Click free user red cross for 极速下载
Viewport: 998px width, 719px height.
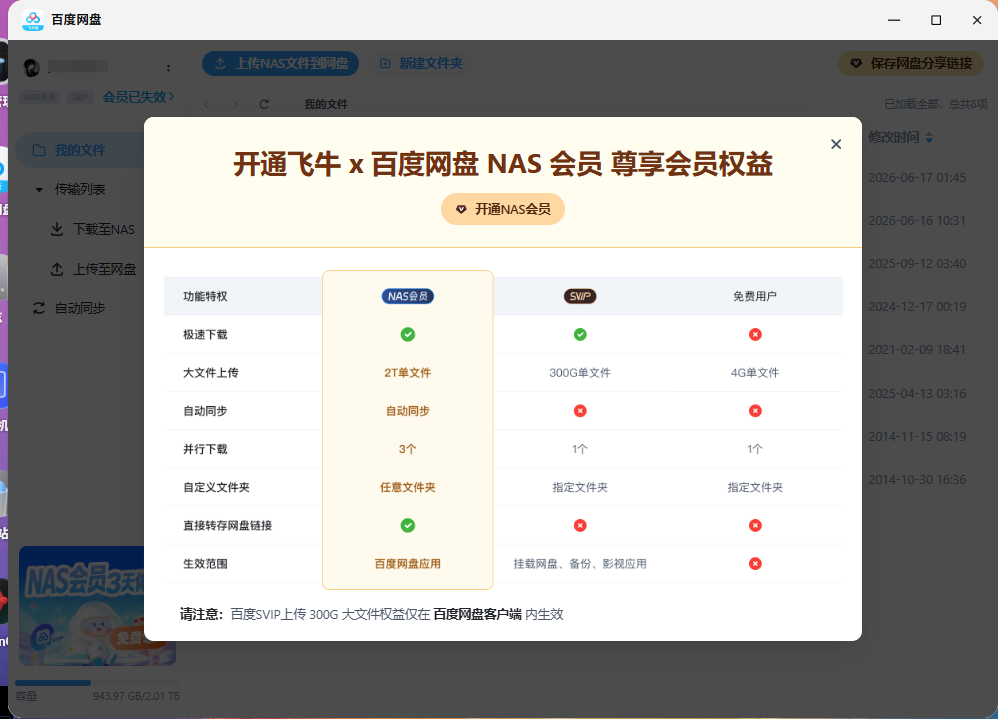[x=756, y=334]
